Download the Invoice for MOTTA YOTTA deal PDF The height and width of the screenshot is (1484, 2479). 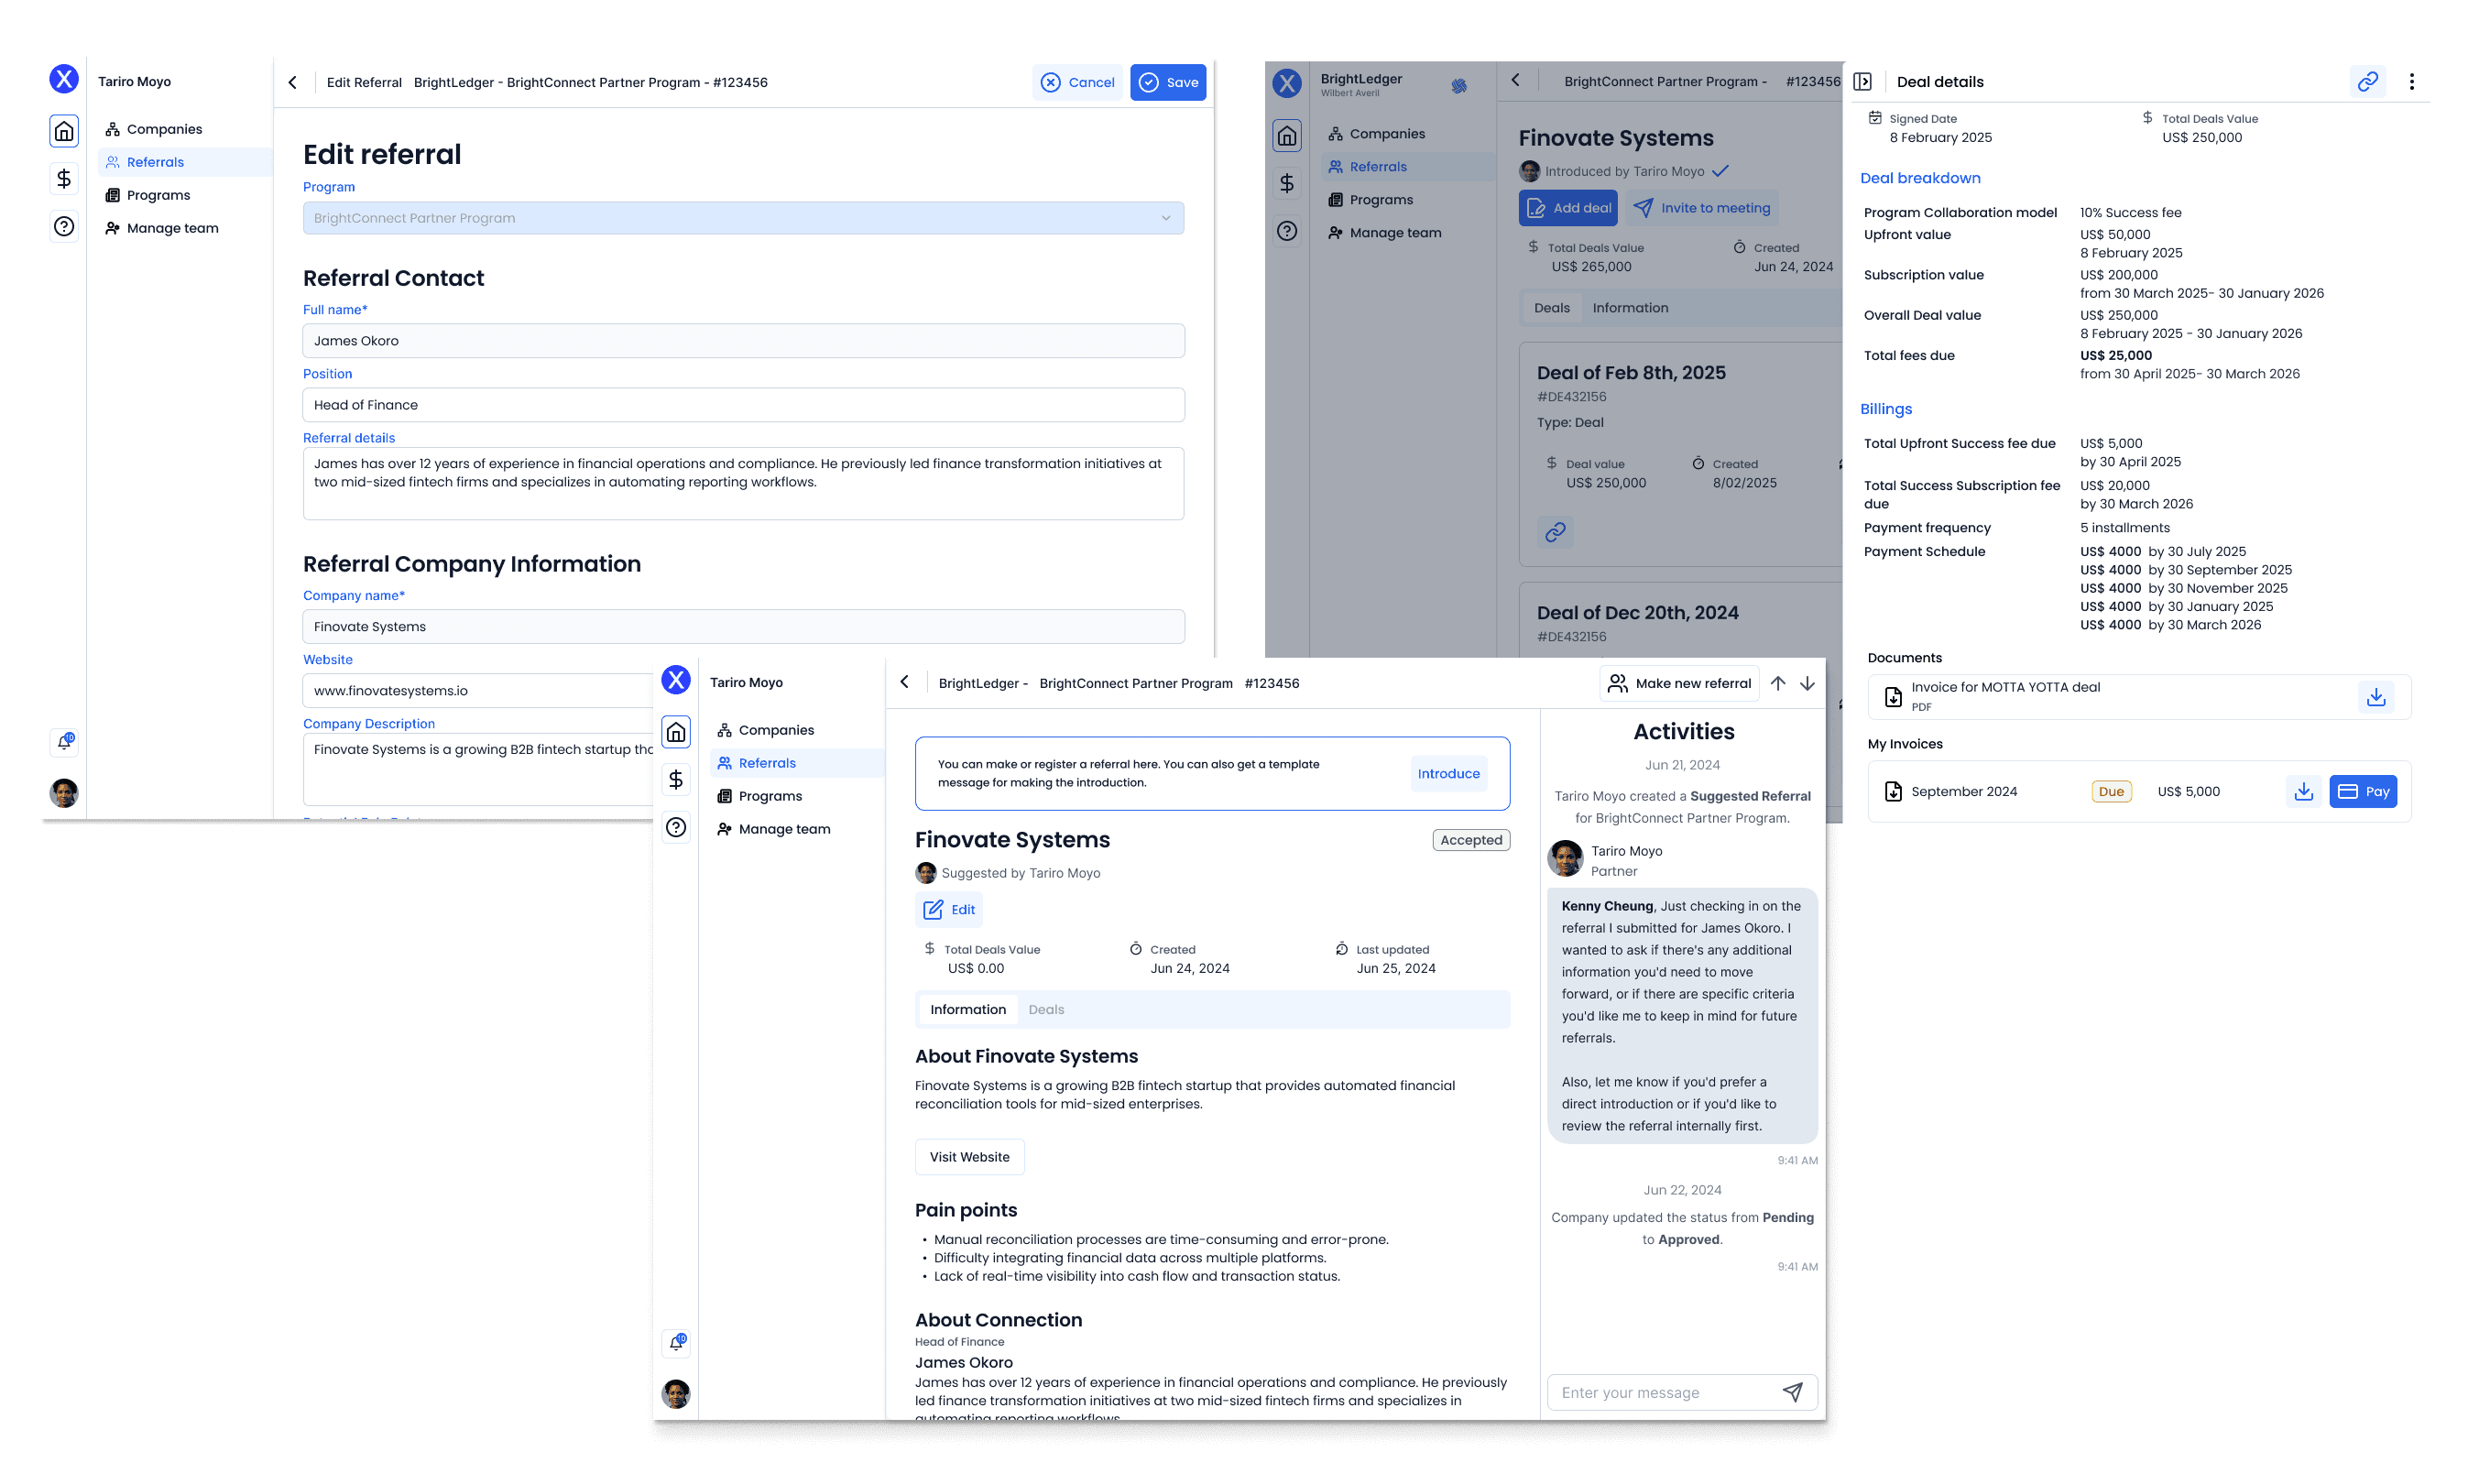[x=2376, y=697]
